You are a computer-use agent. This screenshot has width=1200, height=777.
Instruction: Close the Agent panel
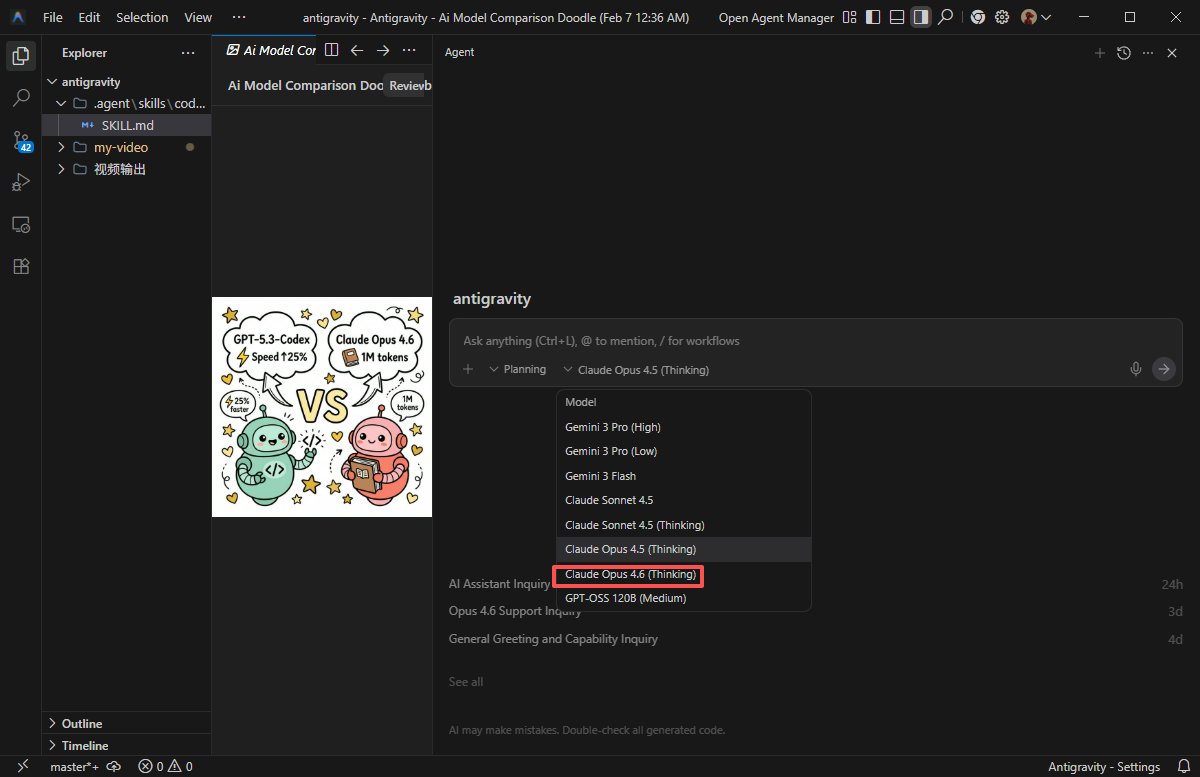[1172, 53]
